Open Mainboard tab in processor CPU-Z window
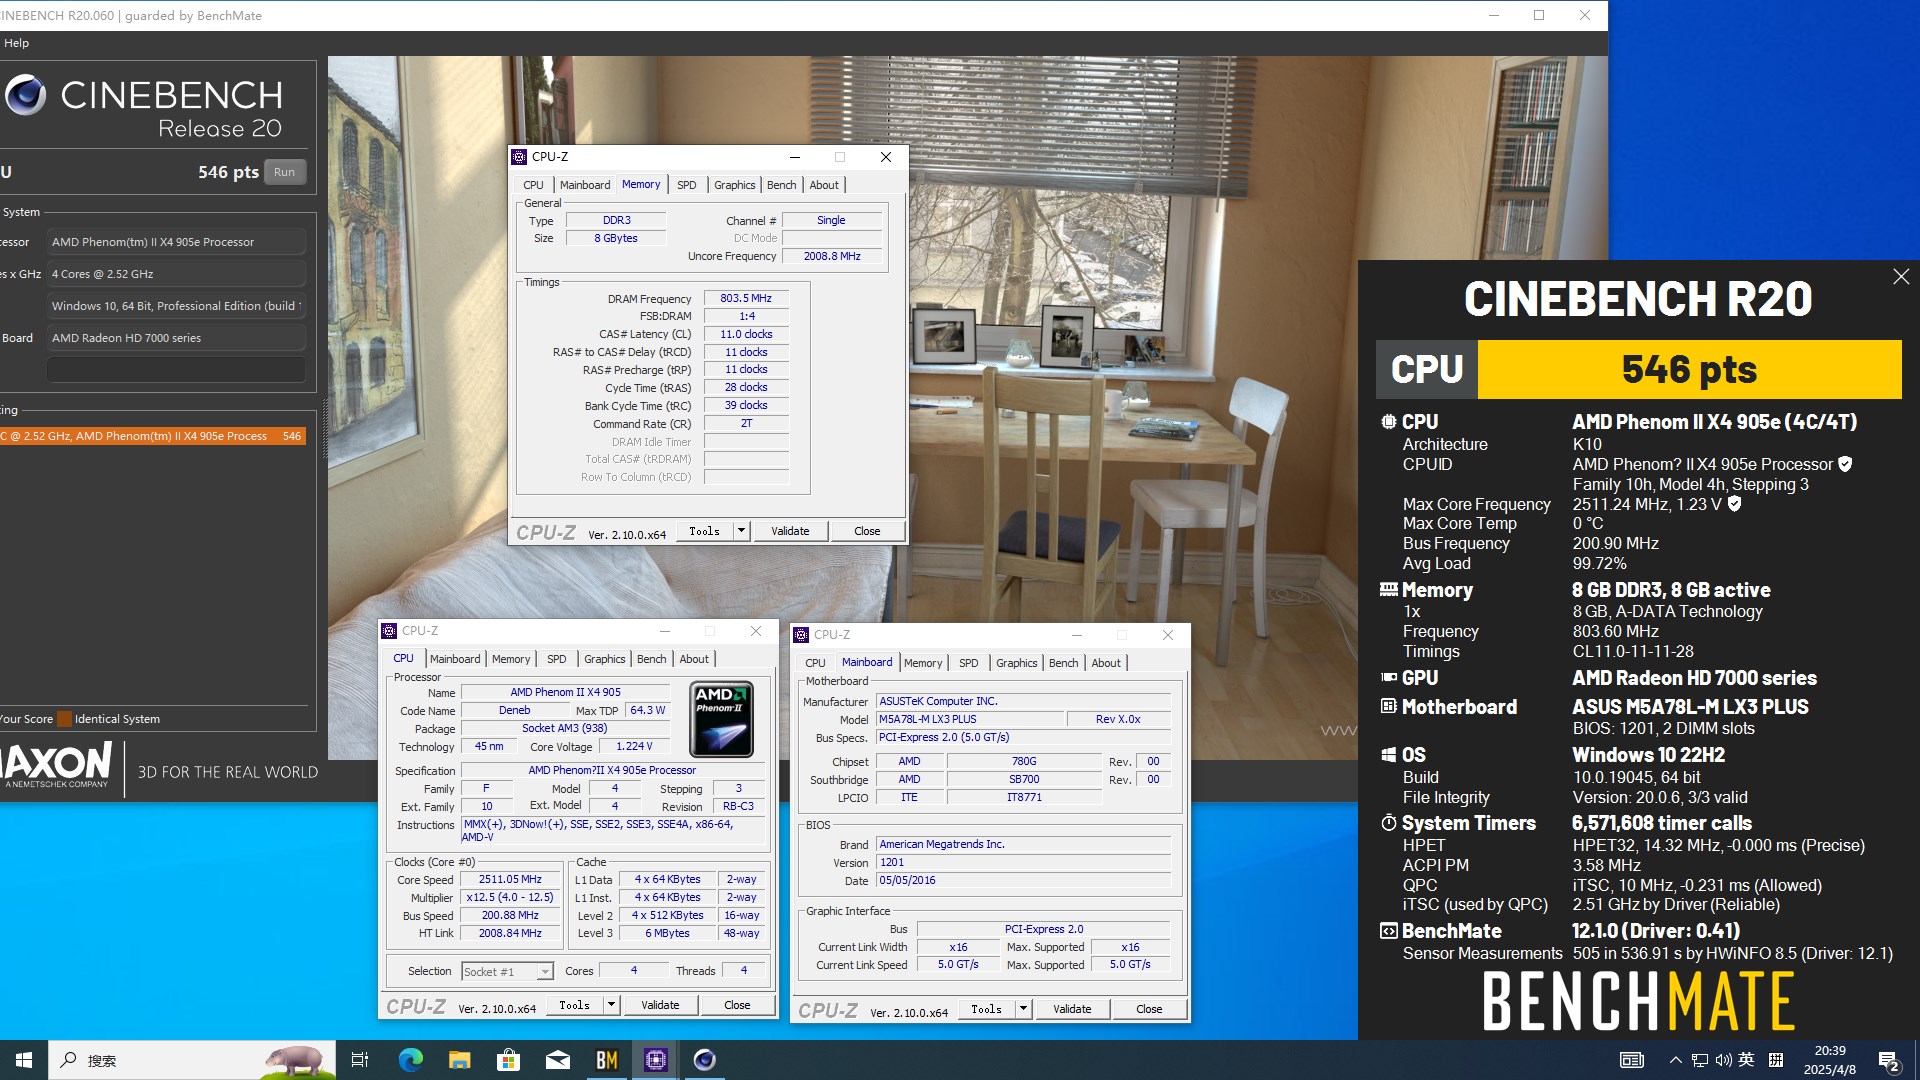This screenshot has width=1920, height=1080. click(x=455, y=659)
